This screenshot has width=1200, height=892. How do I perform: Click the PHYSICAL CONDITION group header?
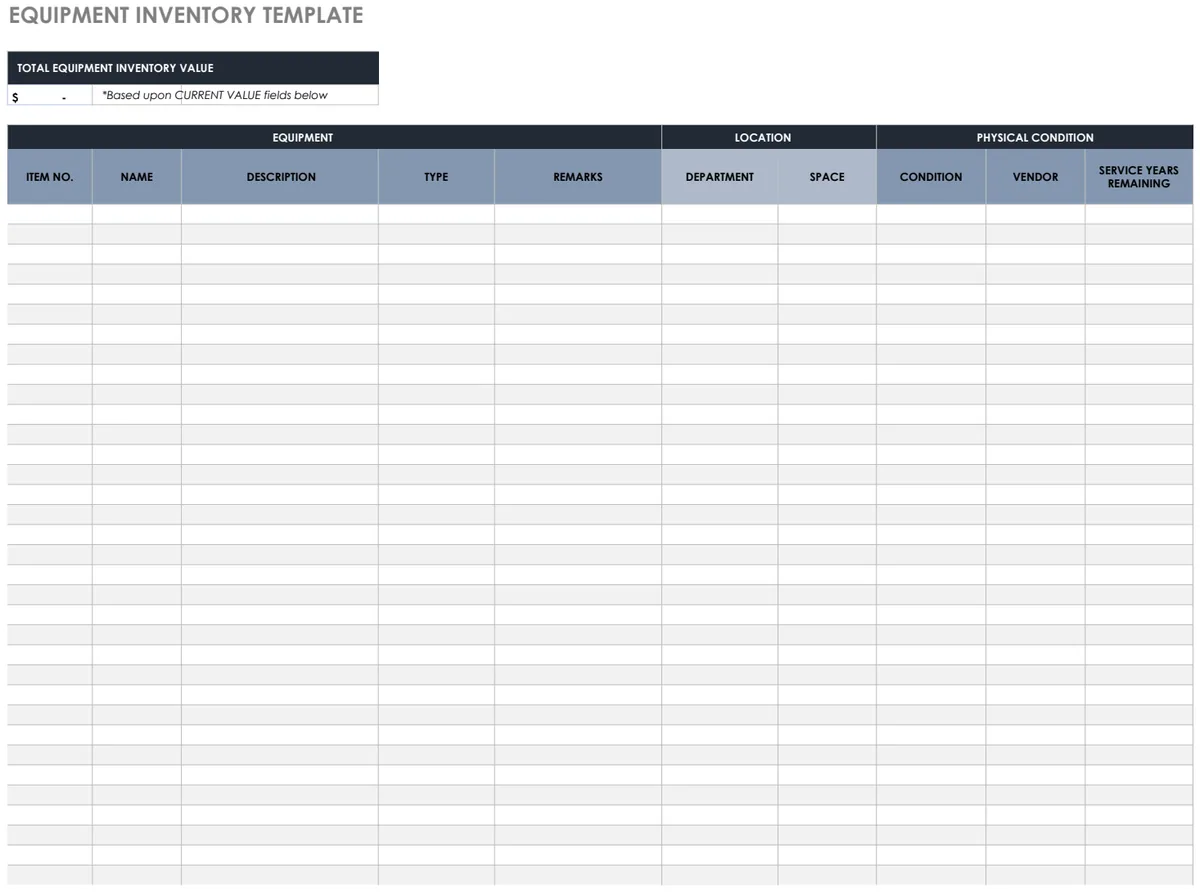point(1035,137)
